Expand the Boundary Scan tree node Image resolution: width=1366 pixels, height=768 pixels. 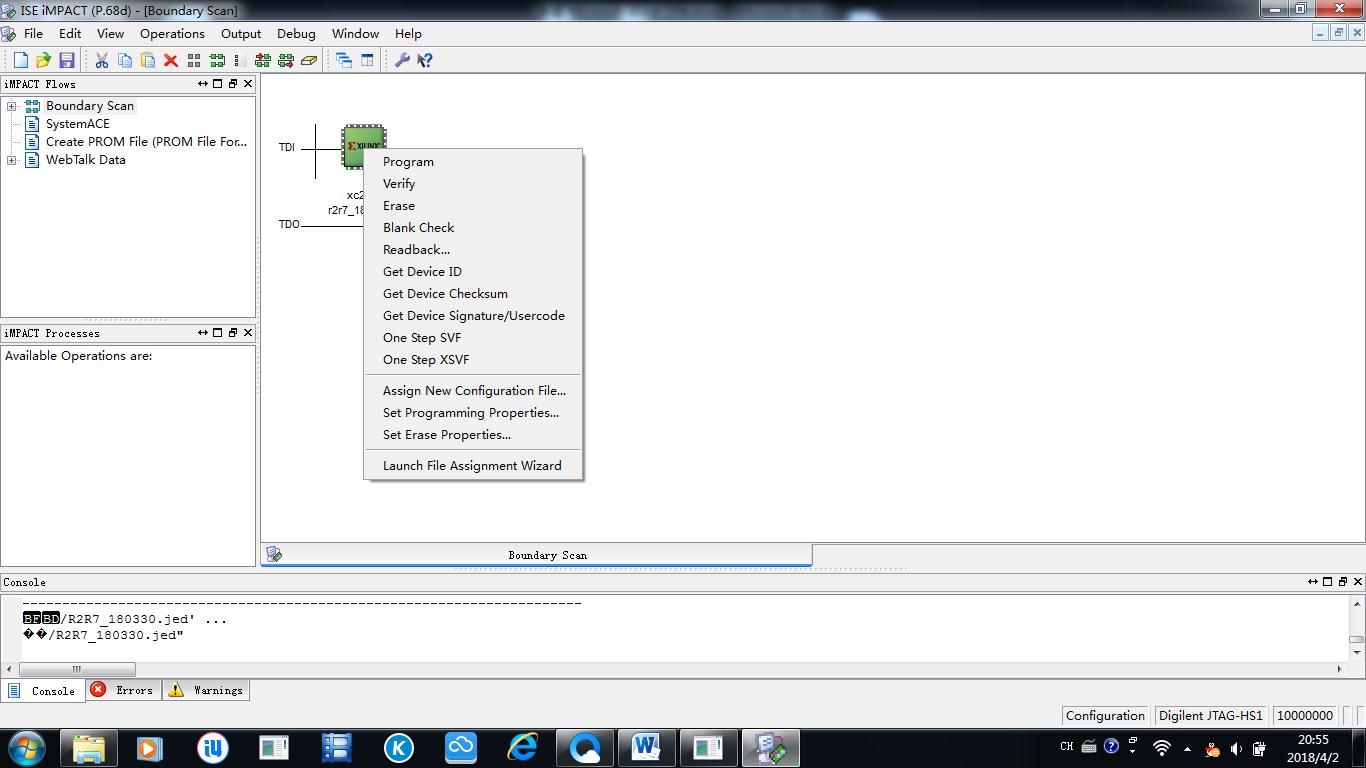click(12, 106)
